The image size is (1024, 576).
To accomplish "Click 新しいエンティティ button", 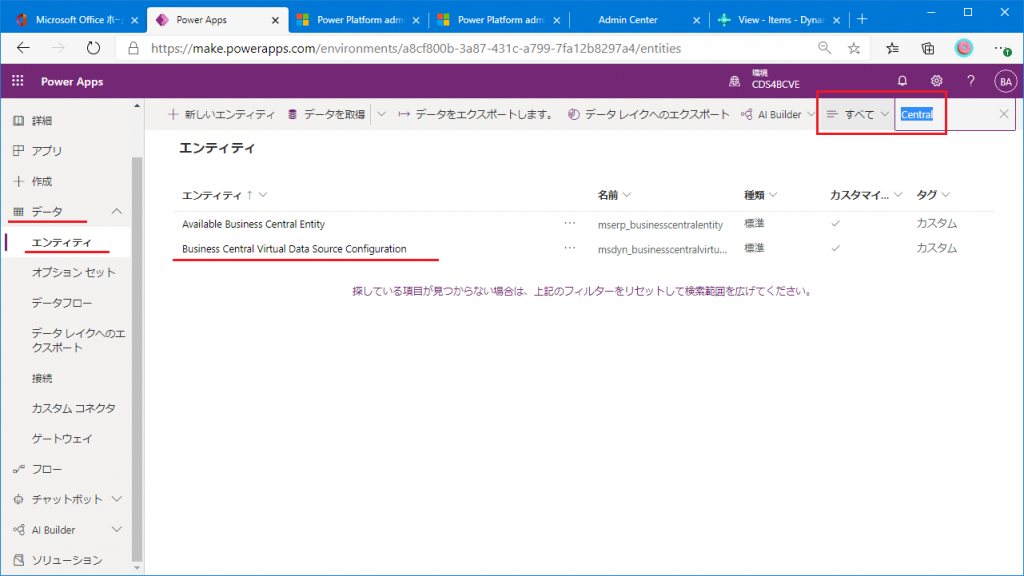I will (x=223, y=115).
